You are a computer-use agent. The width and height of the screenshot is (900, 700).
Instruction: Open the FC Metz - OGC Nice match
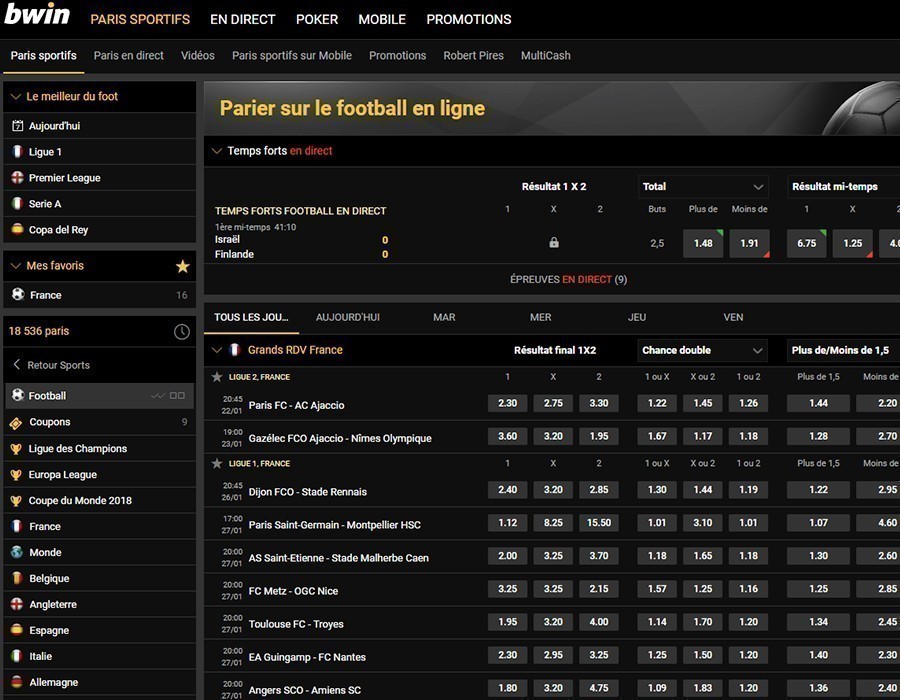point(293,591)
